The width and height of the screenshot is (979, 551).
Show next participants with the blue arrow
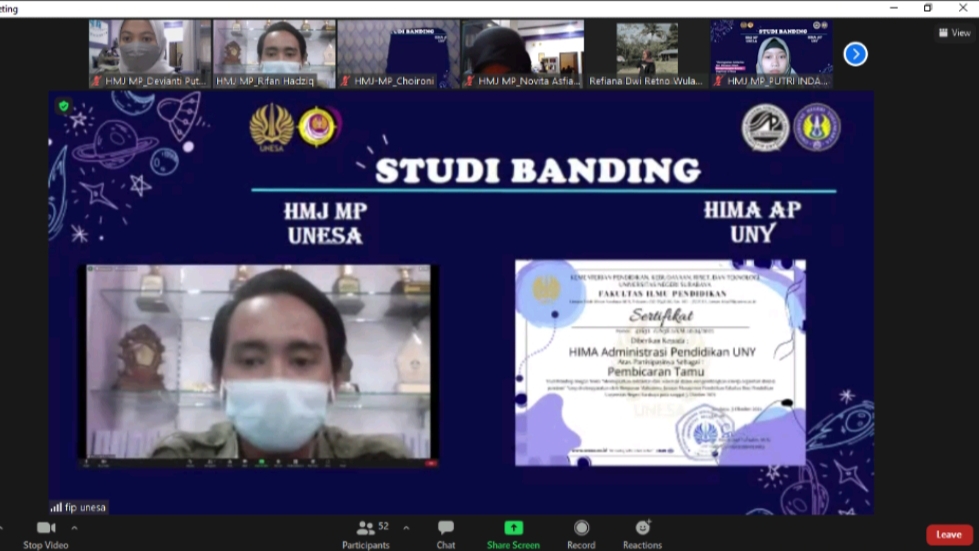coord(855,54)
